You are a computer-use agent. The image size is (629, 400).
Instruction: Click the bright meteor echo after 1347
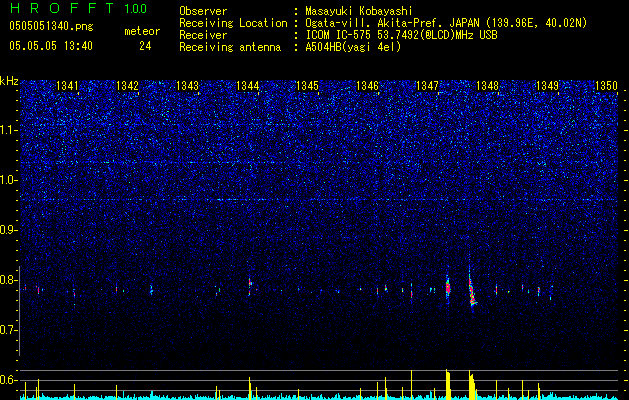448,287
